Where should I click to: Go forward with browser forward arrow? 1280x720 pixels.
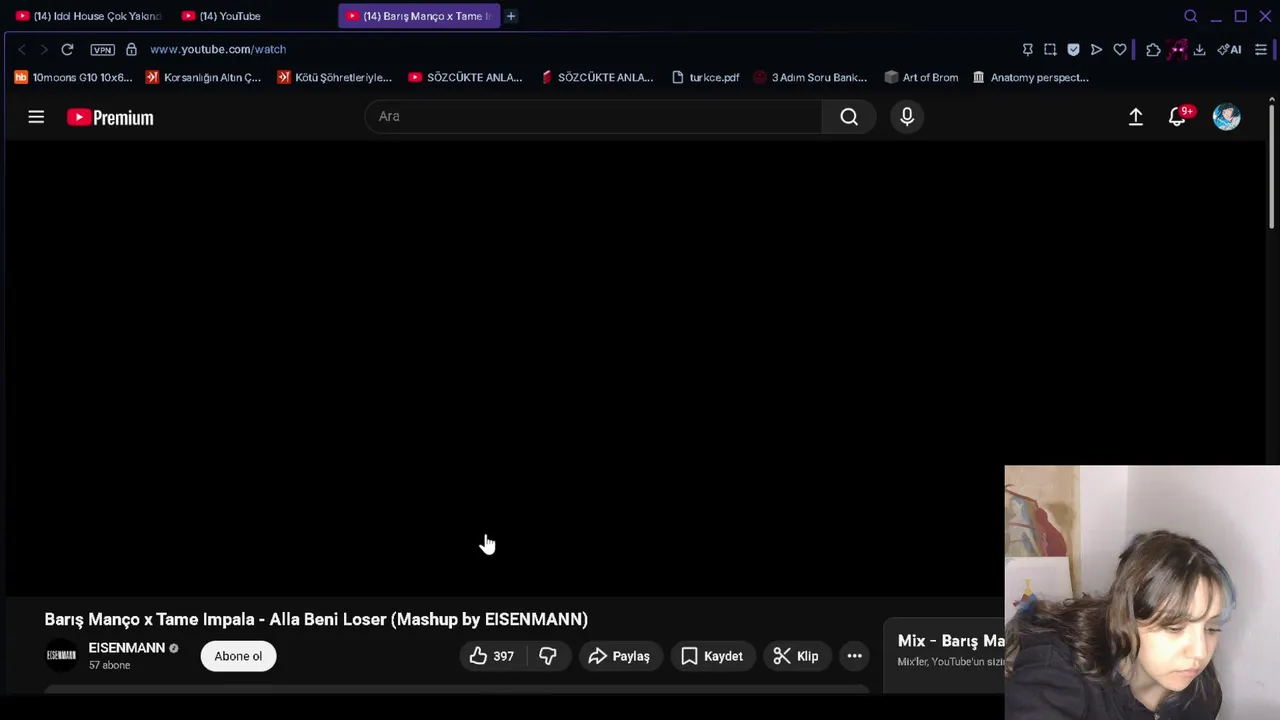43,49
